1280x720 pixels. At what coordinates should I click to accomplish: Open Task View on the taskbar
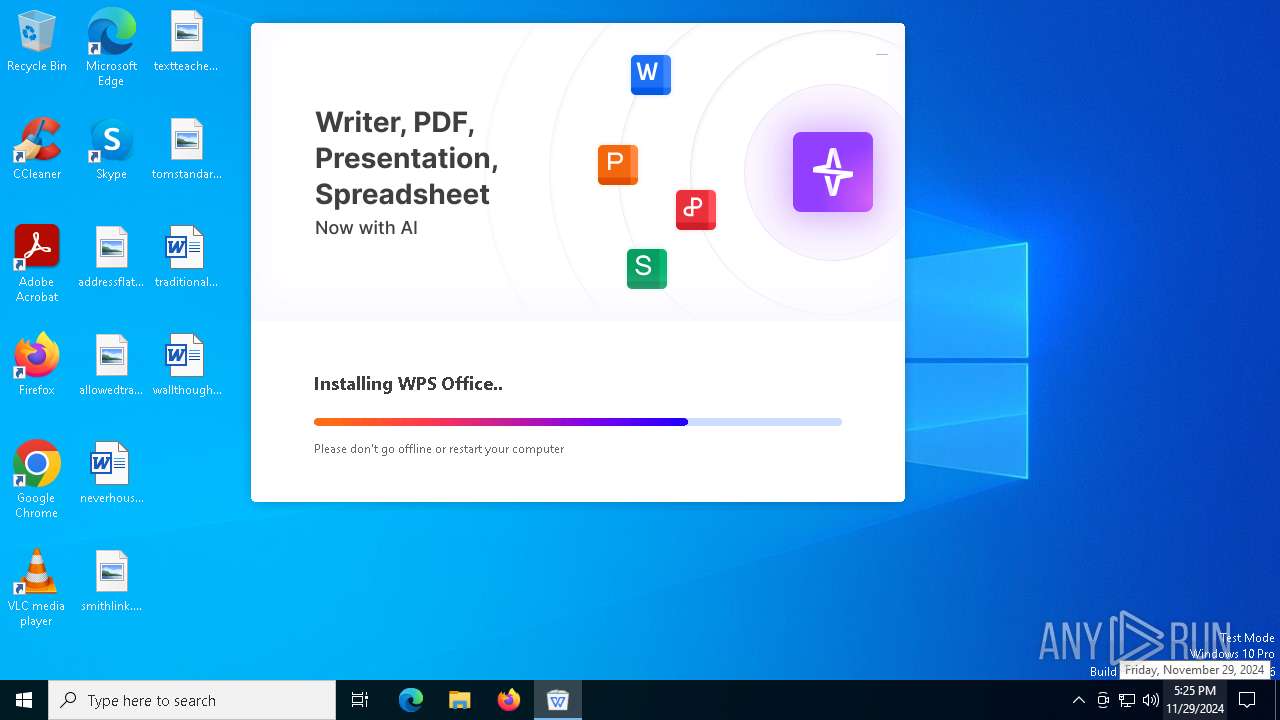[360, 700]
